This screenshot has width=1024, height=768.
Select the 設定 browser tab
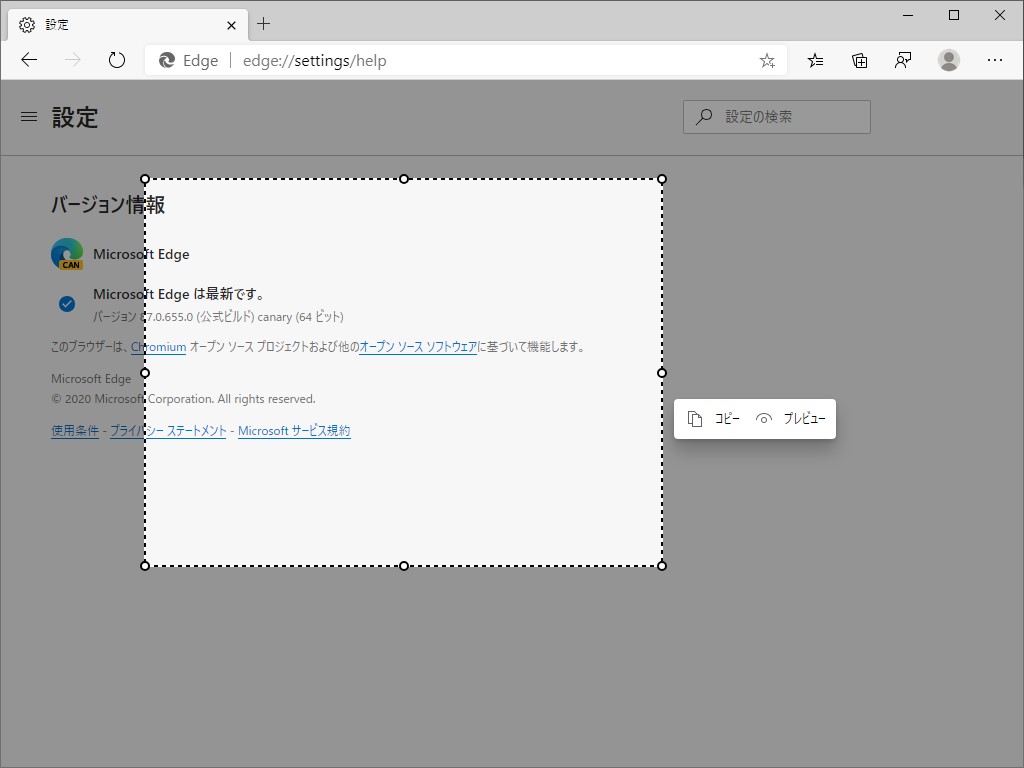tap(128, 25)
